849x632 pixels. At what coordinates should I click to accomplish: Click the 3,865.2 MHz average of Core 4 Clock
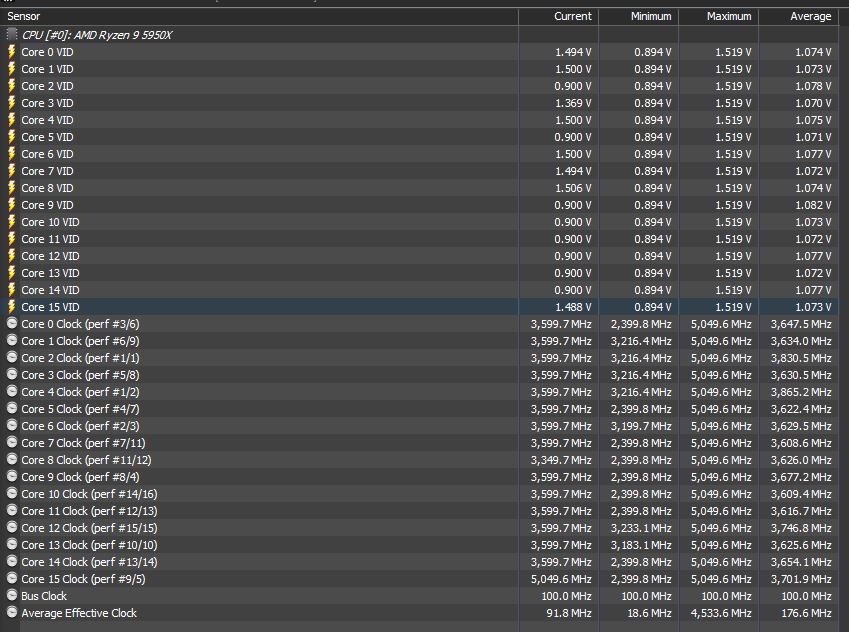tap(801, 392)
